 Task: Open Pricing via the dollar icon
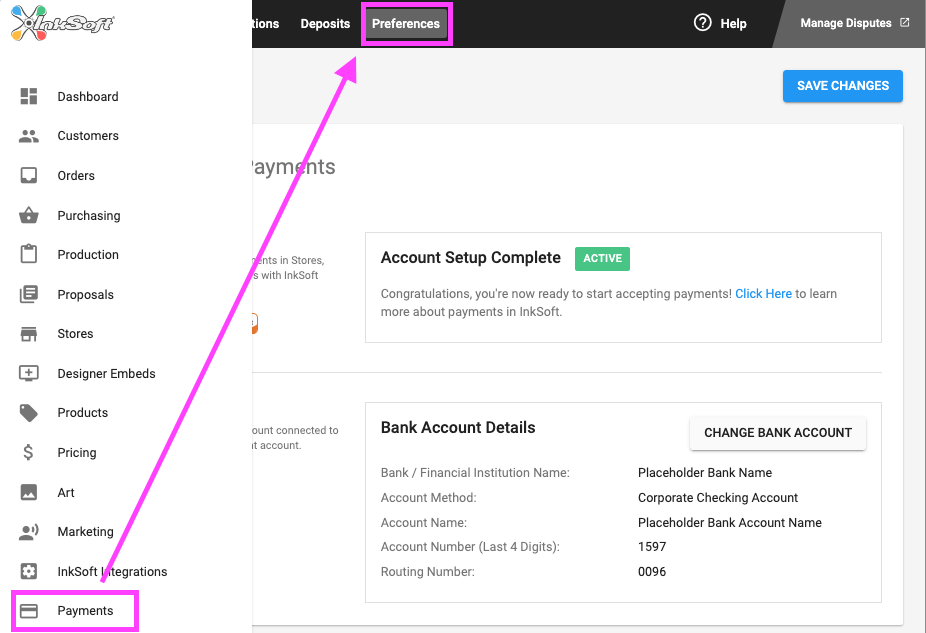point(29,453)
